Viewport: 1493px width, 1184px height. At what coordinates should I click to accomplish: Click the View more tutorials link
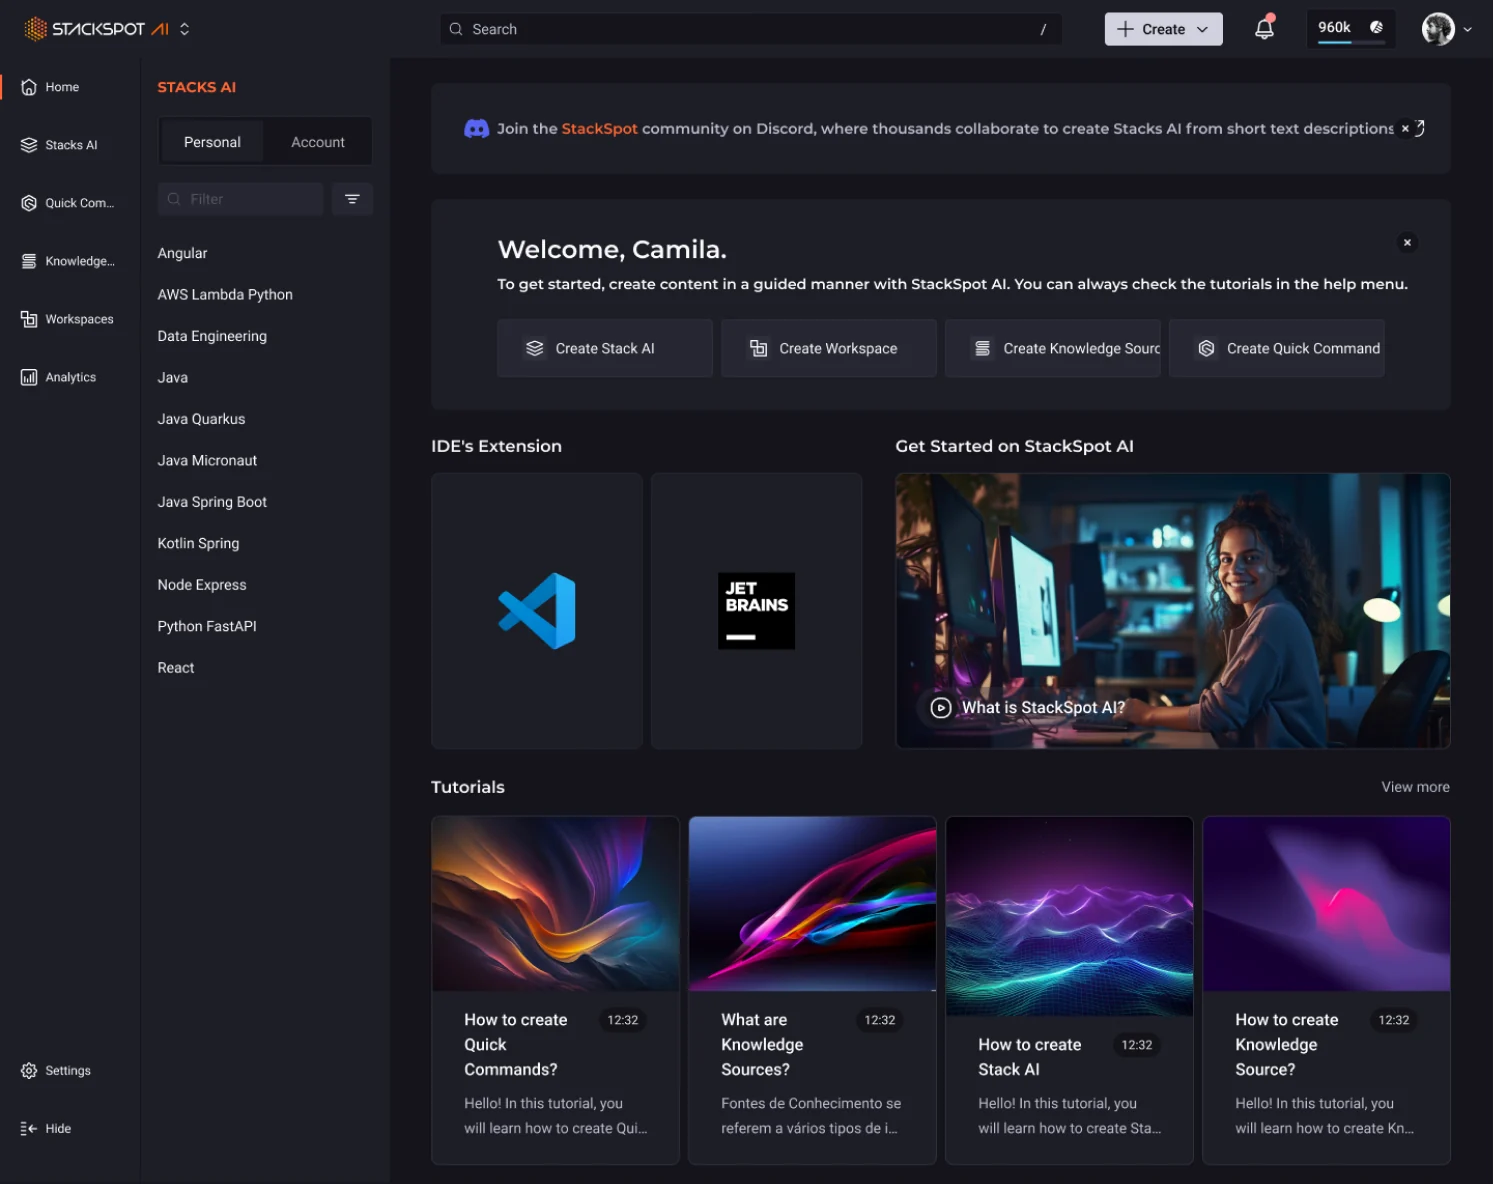coord(1415,787)
